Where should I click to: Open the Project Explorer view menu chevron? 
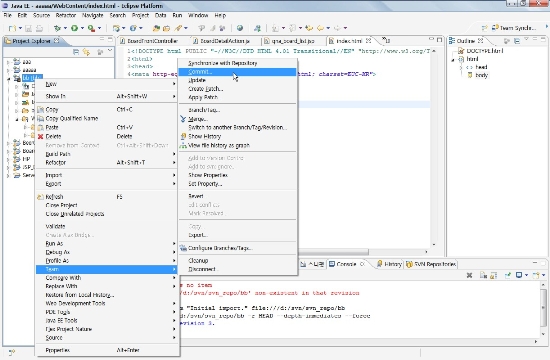(x=110, y=51)
